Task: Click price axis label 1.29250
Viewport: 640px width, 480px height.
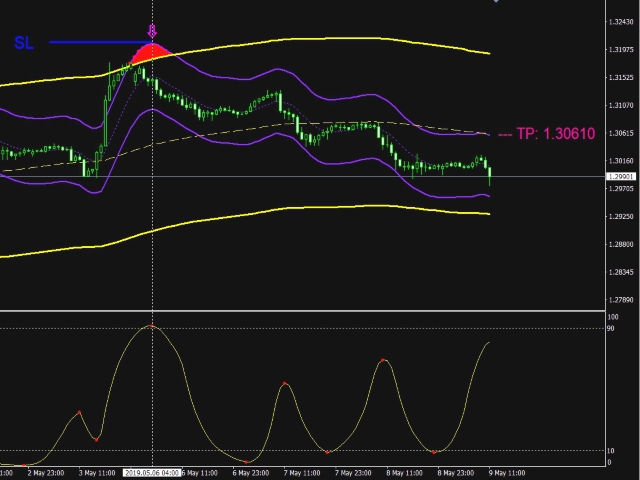Action: pos(621,216)
